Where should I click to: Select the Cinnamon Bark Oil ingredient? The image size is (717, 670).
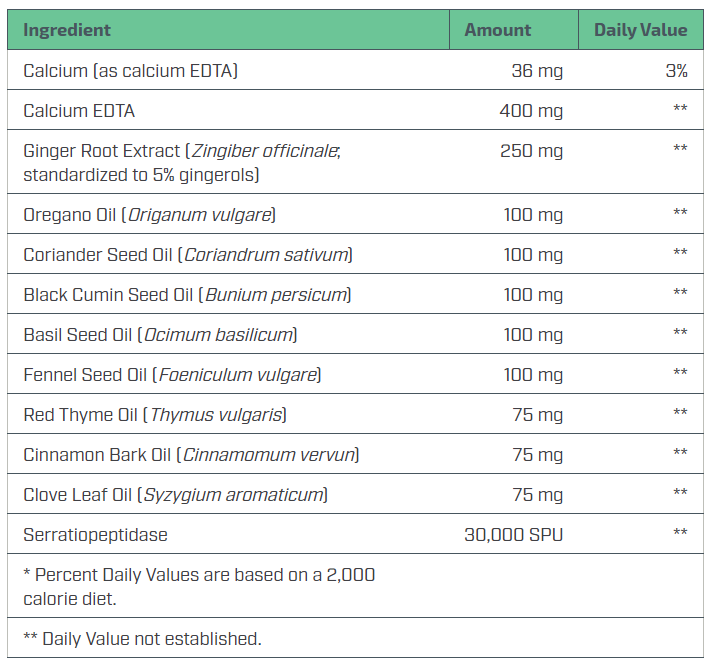click(x=191, y=454)
